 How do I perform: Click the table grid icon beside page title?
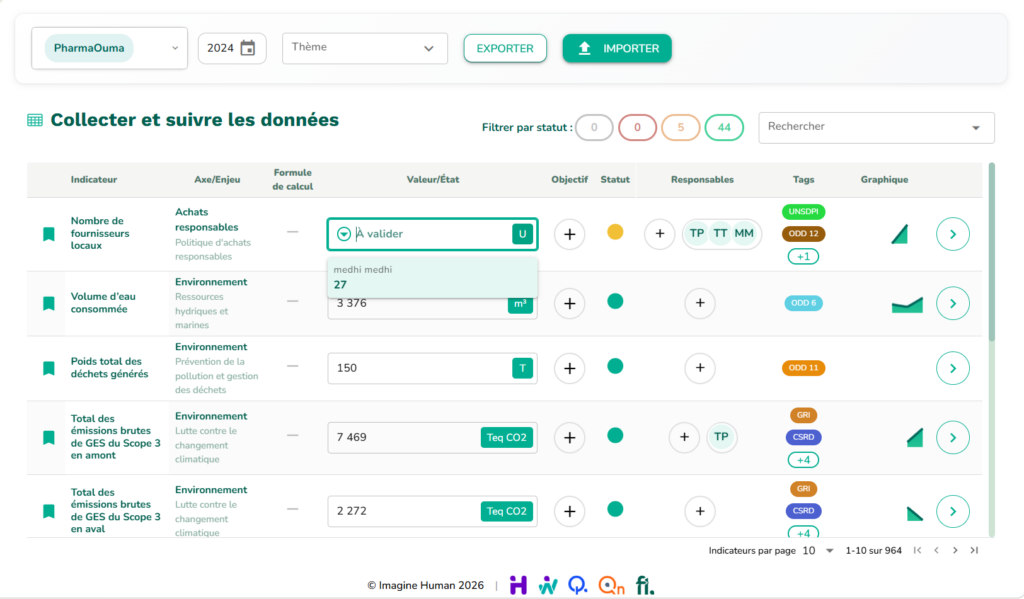[35, 120]
